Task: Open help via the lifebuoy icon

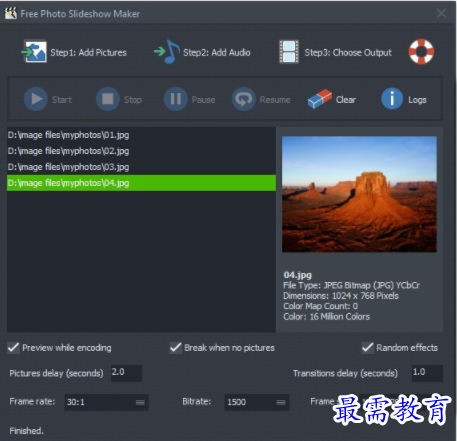Action: [421, 52]
